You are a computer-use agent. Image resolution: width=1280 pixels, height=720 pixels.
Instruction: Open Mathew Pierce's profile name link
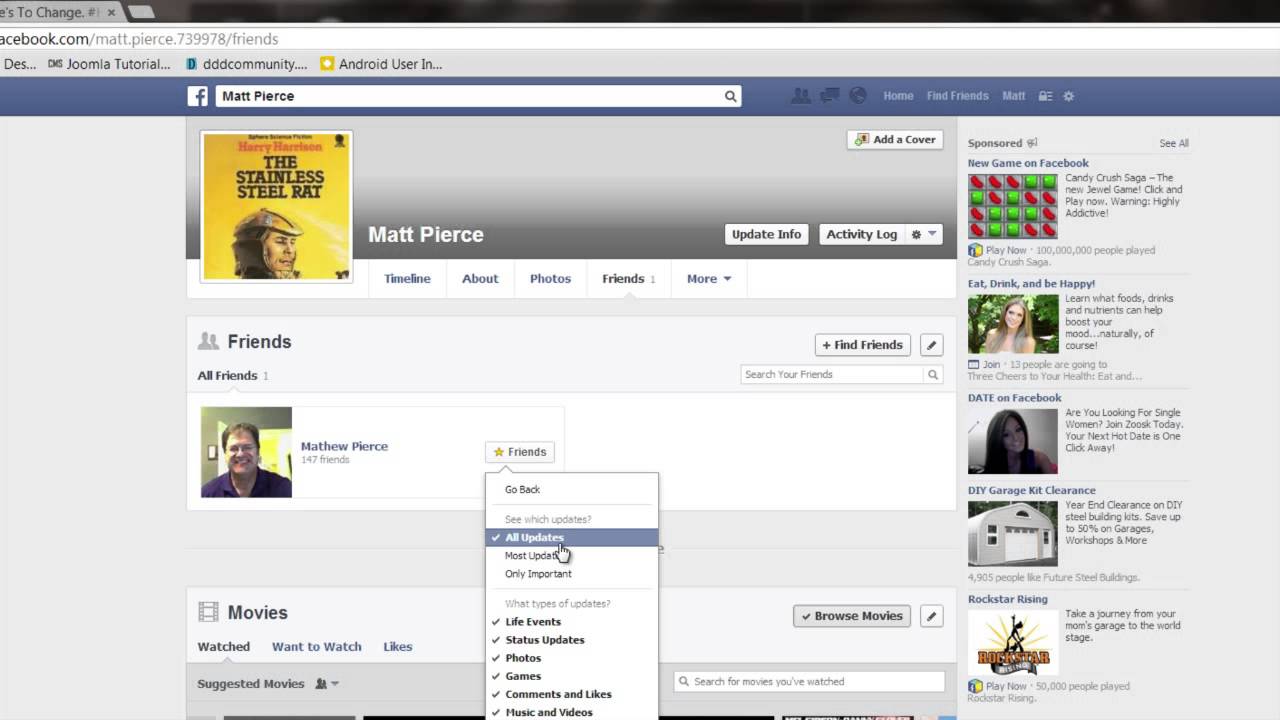pyautogui.click(x=344, y=446)
